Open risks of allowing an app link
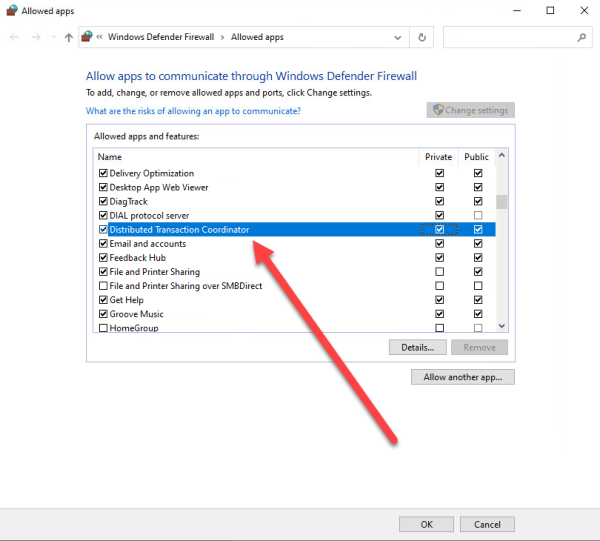Viewport: 600px width, 541px height. 193,111
